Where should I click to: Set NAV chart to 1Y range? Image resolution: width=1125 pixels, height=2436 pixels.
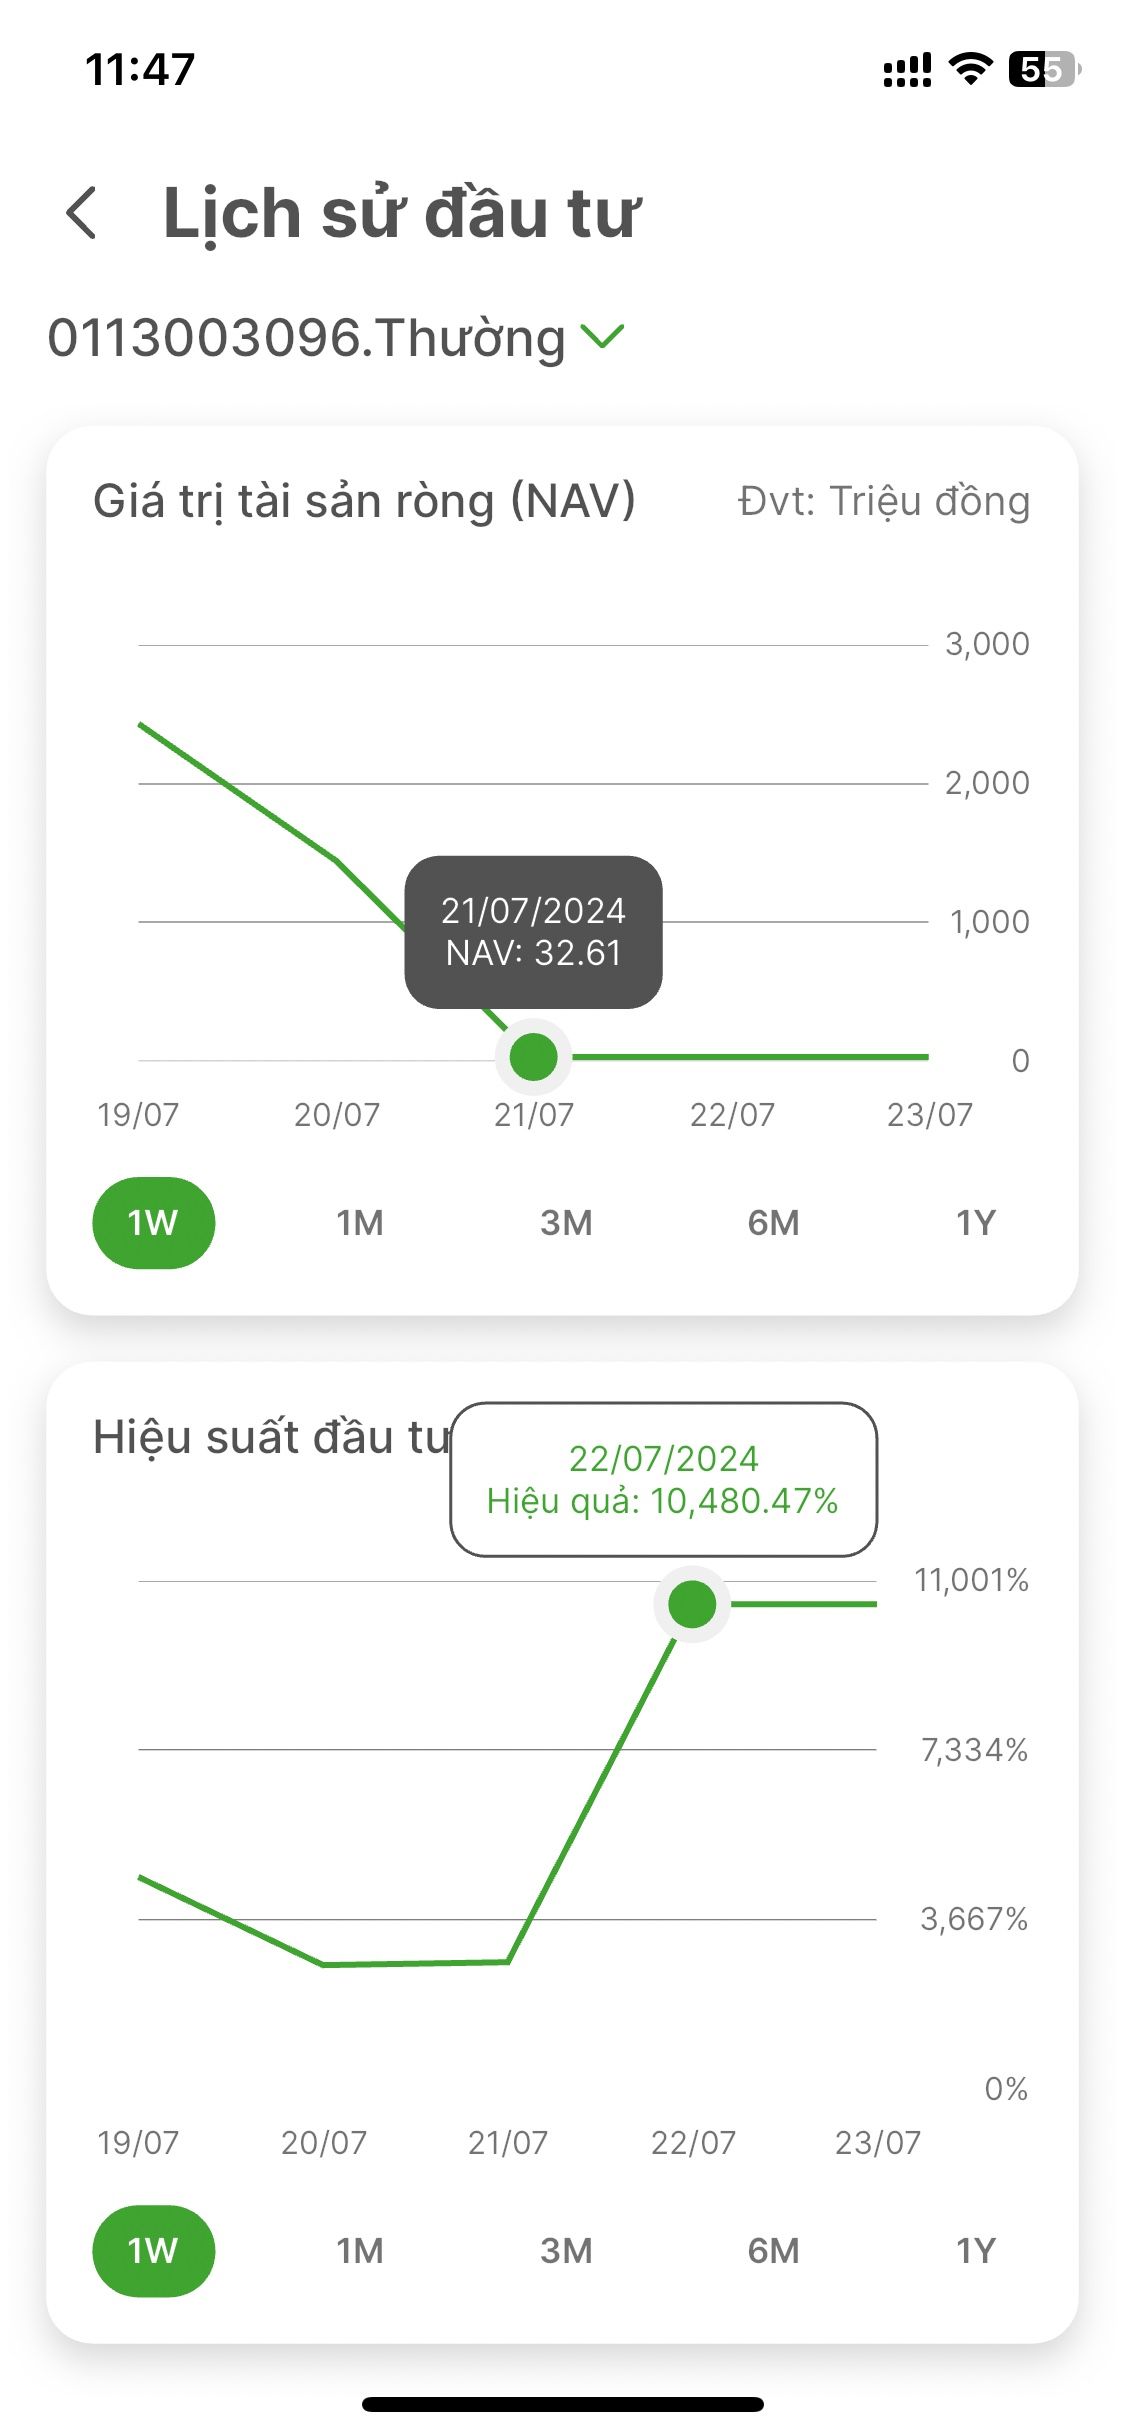[x=975, y=1222]
